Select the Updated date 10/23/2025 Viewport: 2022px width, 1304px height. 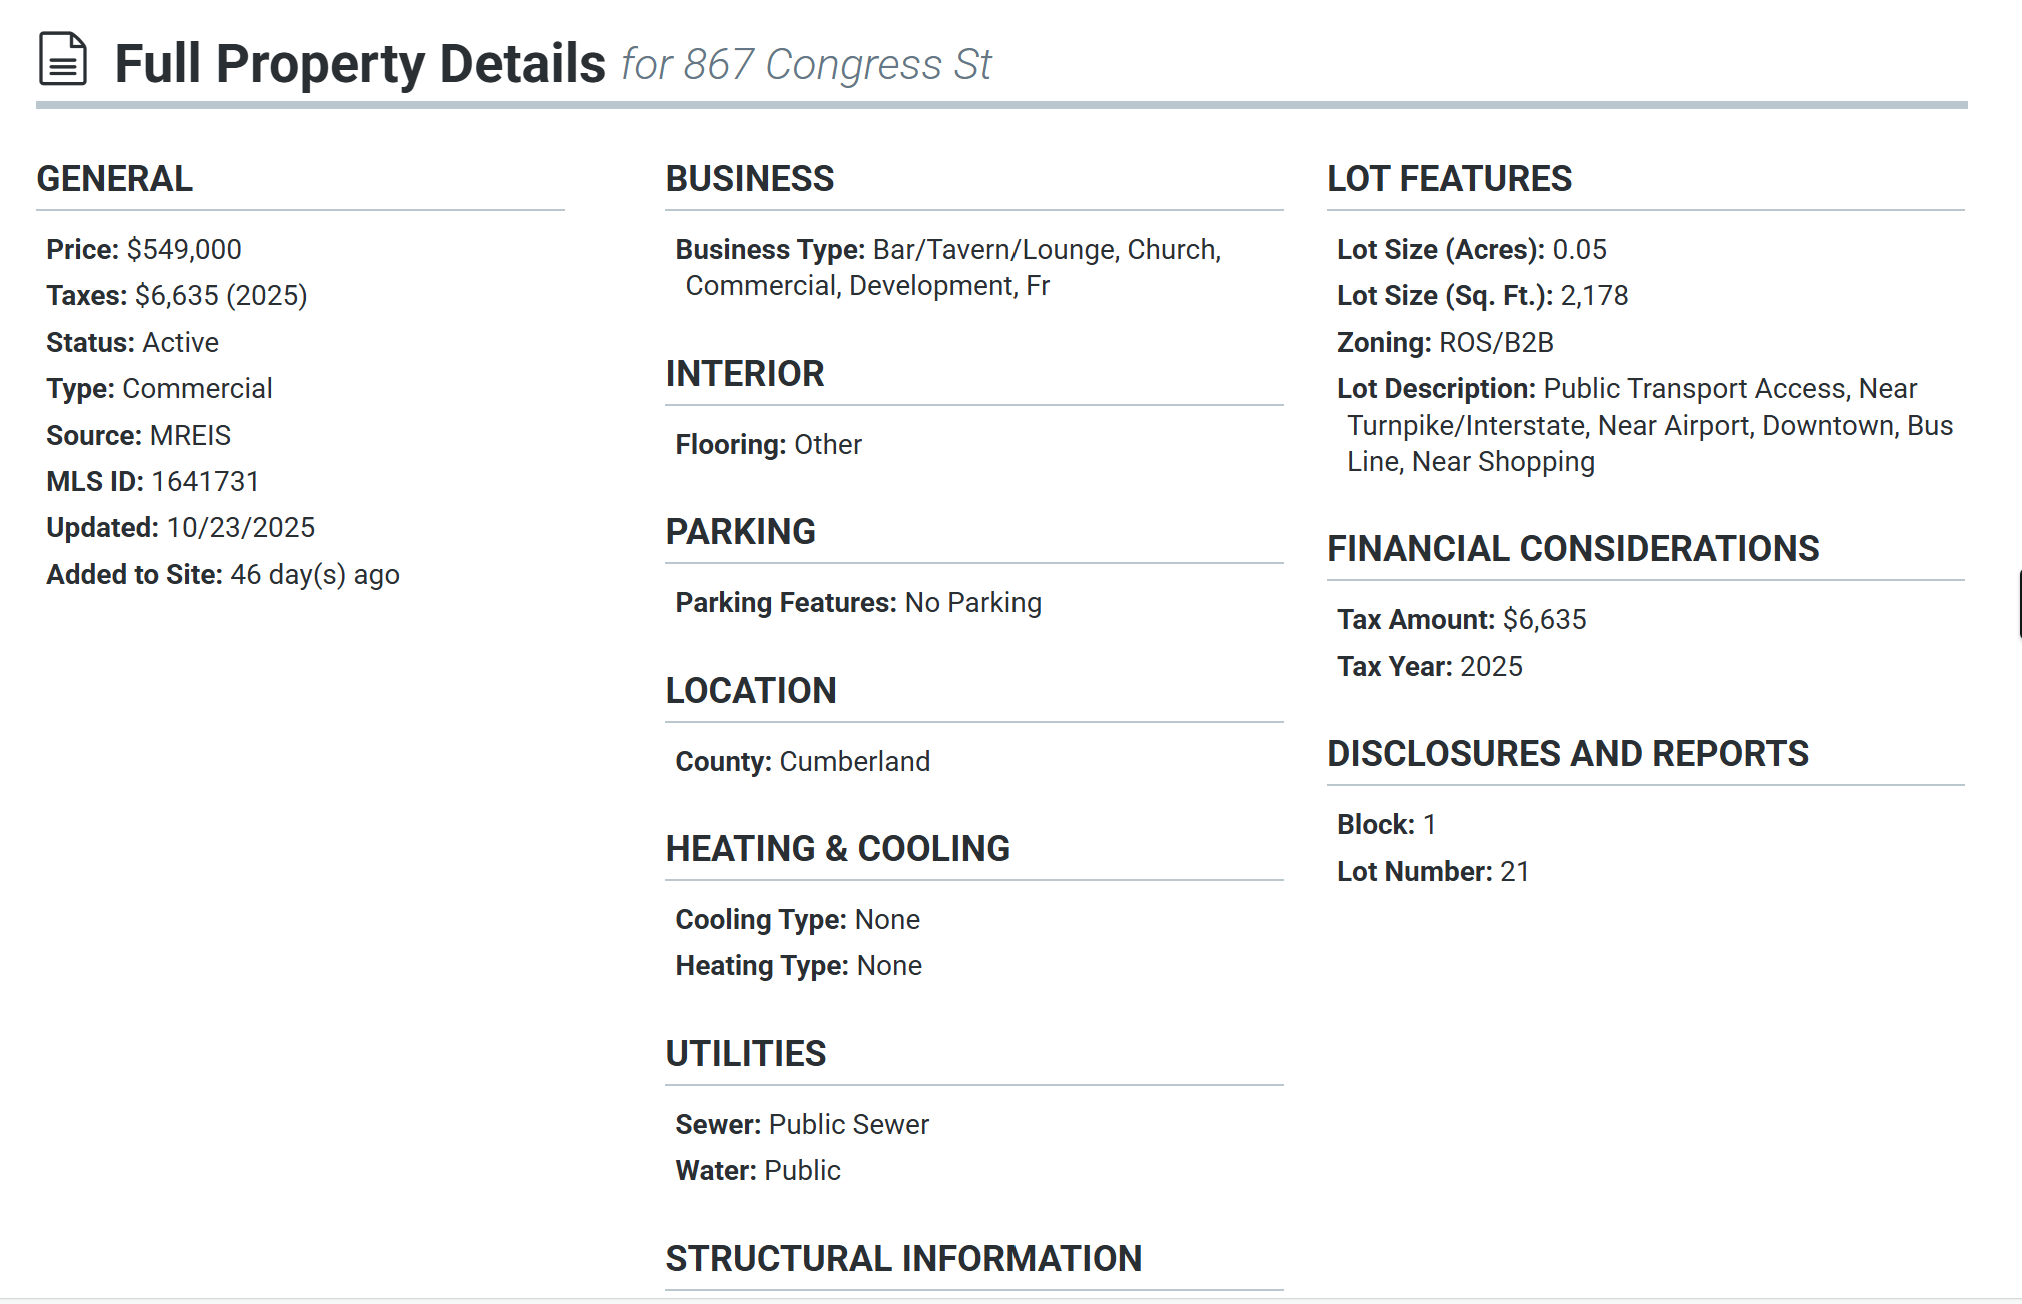point(240,527)
